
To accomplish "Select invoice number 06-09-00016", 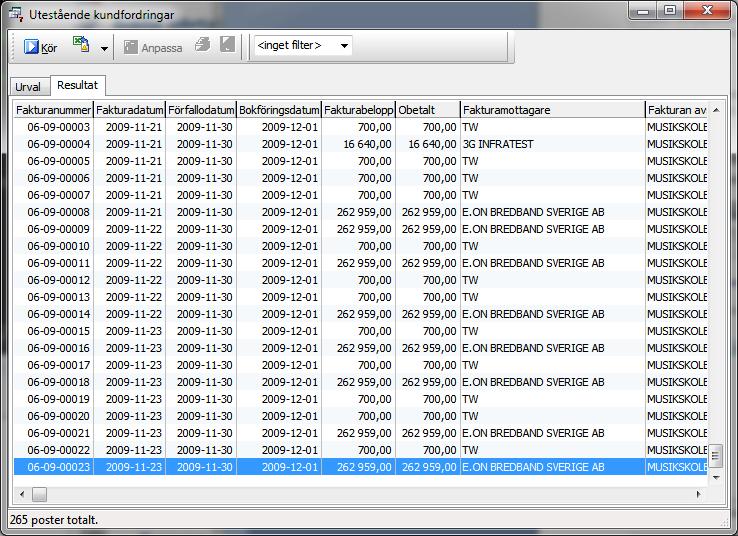I will tap(58, 348).
